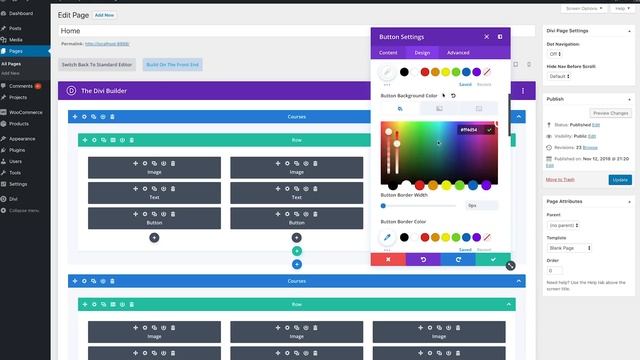640x360 pixels.
Task: Open the Template dropdown
Action: 569,248
